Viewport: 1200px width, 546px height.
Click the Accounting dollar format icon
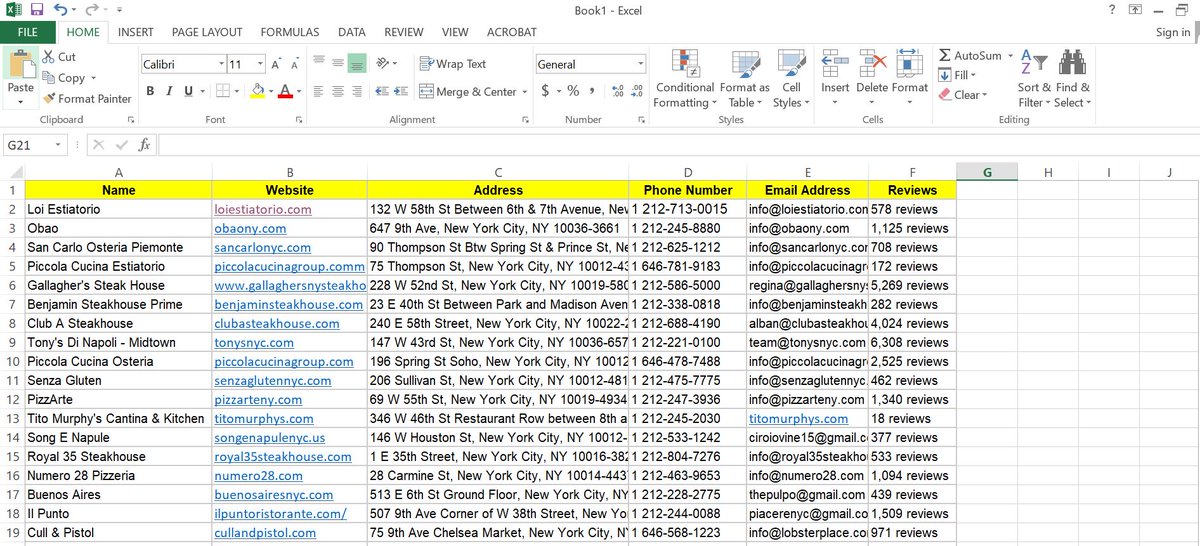[545, 91]
